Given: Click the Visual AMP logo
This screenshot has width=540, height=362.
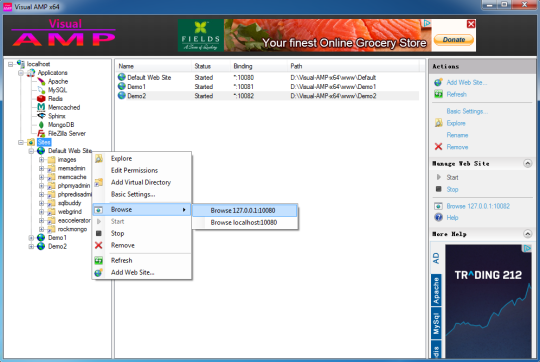Looking at the screenshot, I should pyautogui.click(x=64, y=33).
